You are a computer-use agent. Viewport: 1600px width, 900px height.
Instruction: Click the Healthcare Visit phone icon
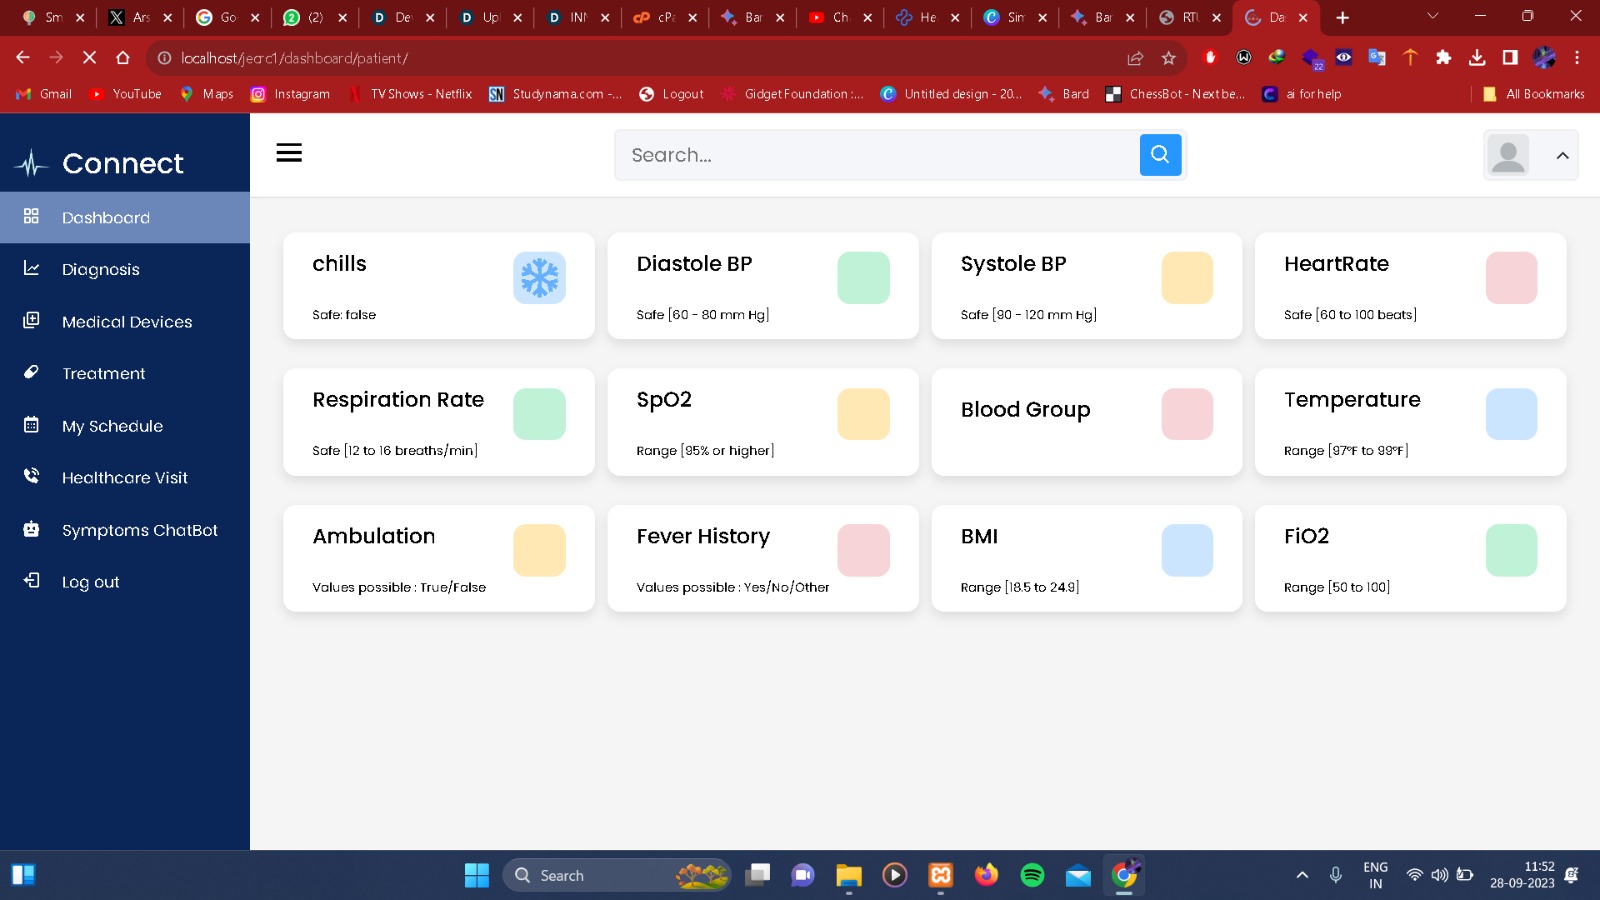click(x=31, y=476)
